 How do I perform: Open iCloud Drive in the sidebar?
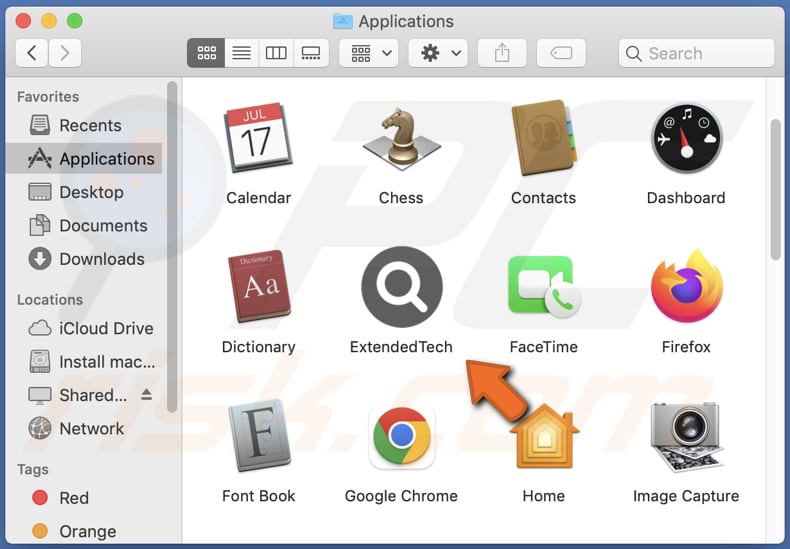(x=83, y=328)
